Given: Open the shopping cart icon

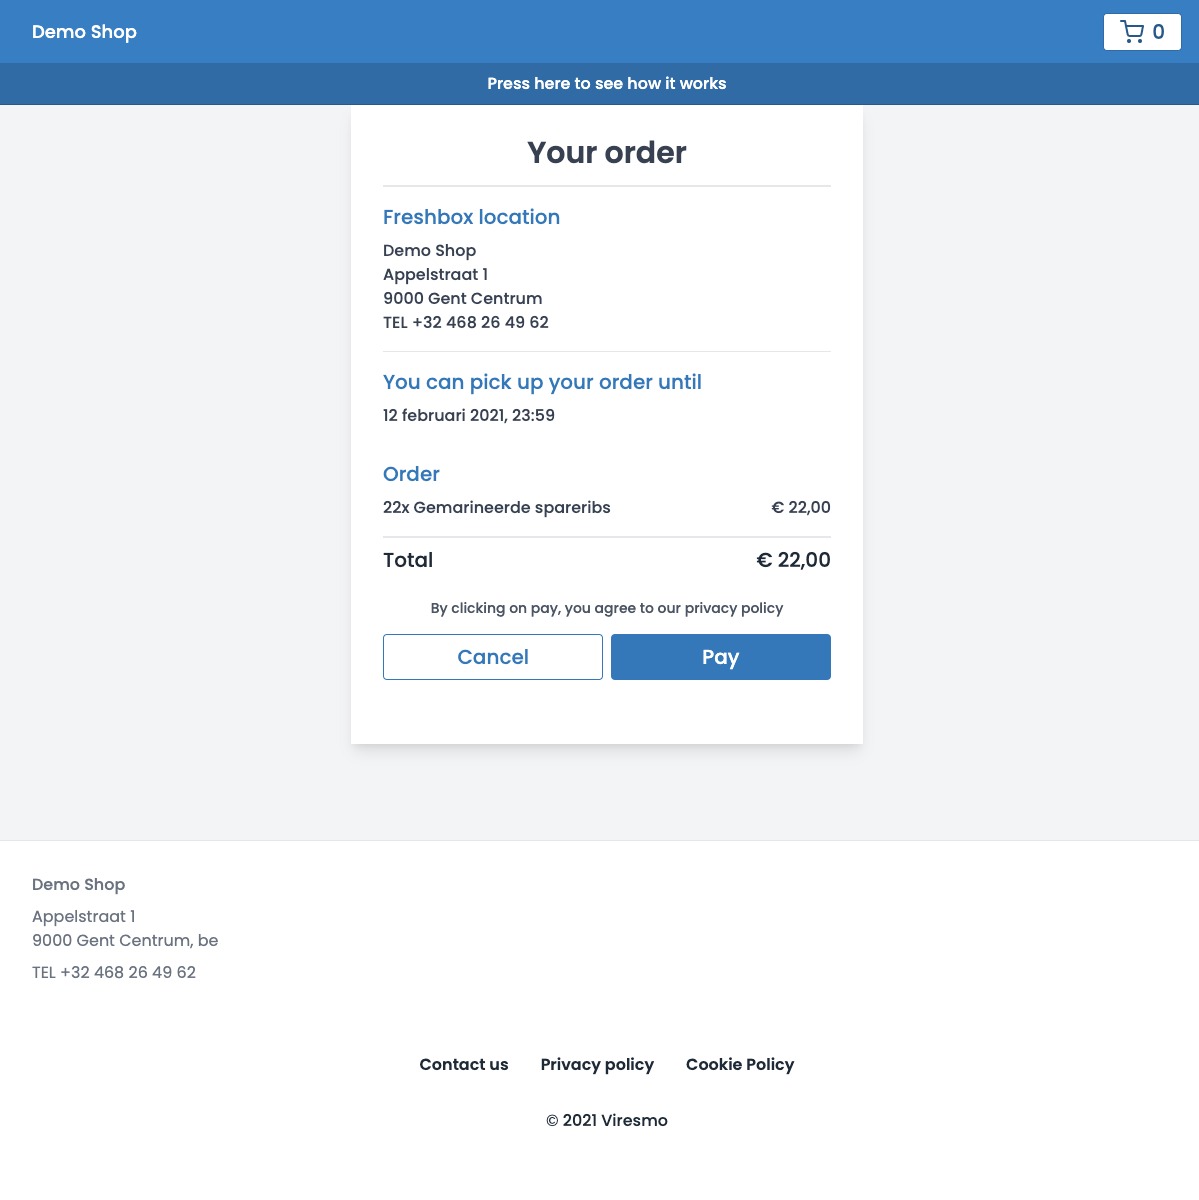Looking at the screenshot, I should 1132,32.
